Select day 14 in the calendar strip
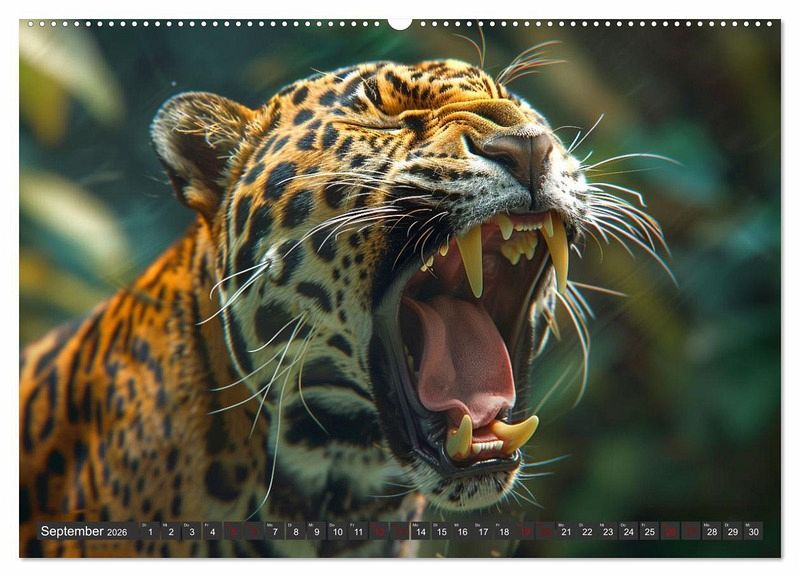This screenshot has height=577, width=800. [x=420, y=532]
